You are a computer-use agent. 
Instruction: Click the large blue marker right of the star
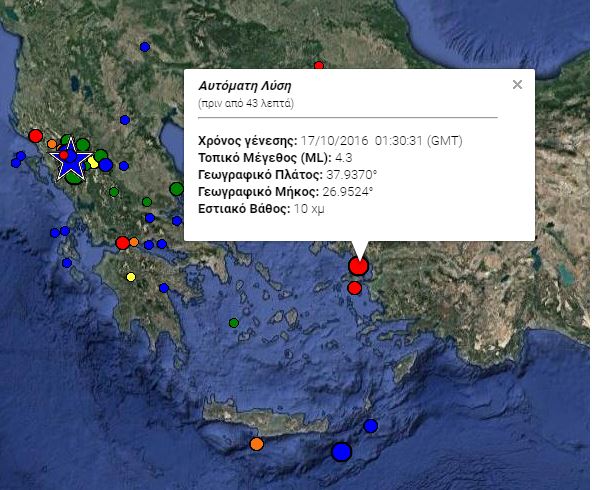(106, 165)
